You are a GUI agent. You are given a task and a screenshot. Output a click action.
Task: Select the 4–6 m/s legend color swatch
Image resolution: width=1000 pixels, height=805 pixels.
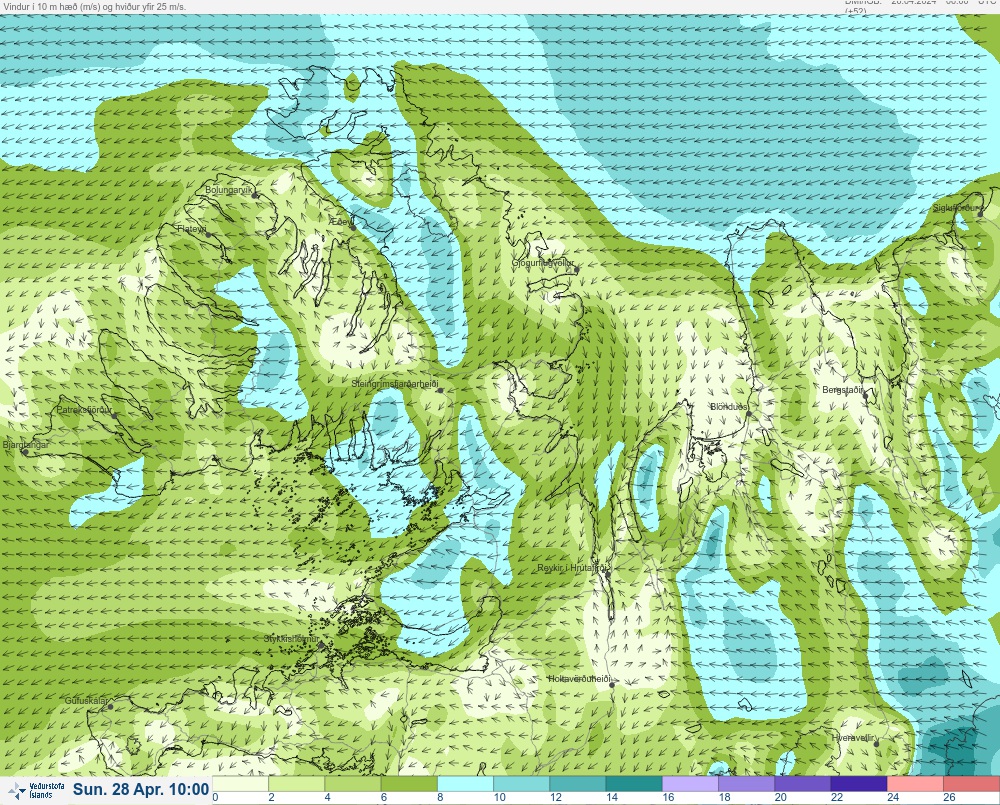pyautogui.click(x=353, y=783)
